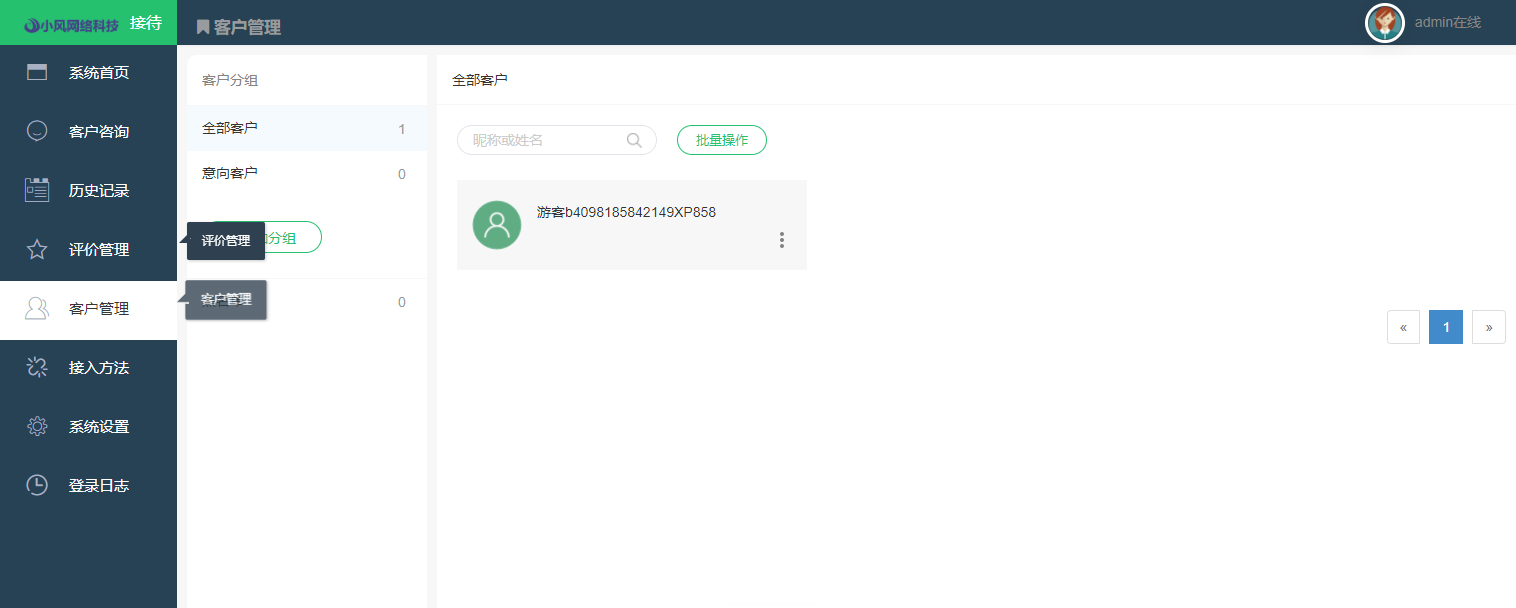
Task: Click the 批量操作 button
Action: [722, 140]
